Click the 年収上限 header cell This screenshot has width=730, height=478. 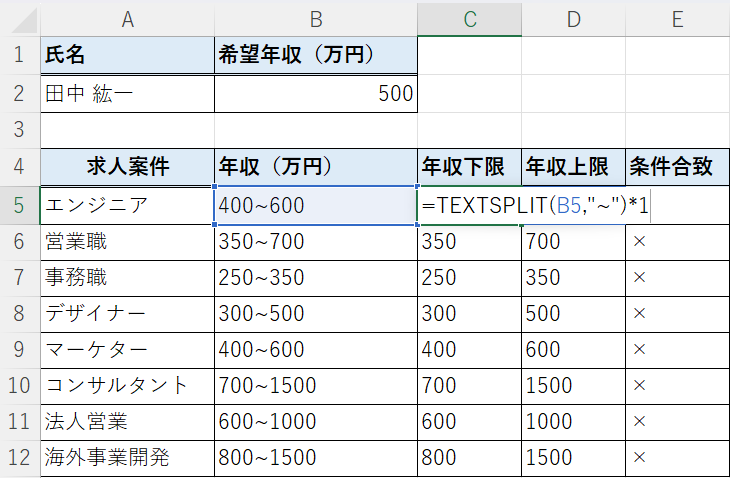pyautogui.click(x=574, y=167)
